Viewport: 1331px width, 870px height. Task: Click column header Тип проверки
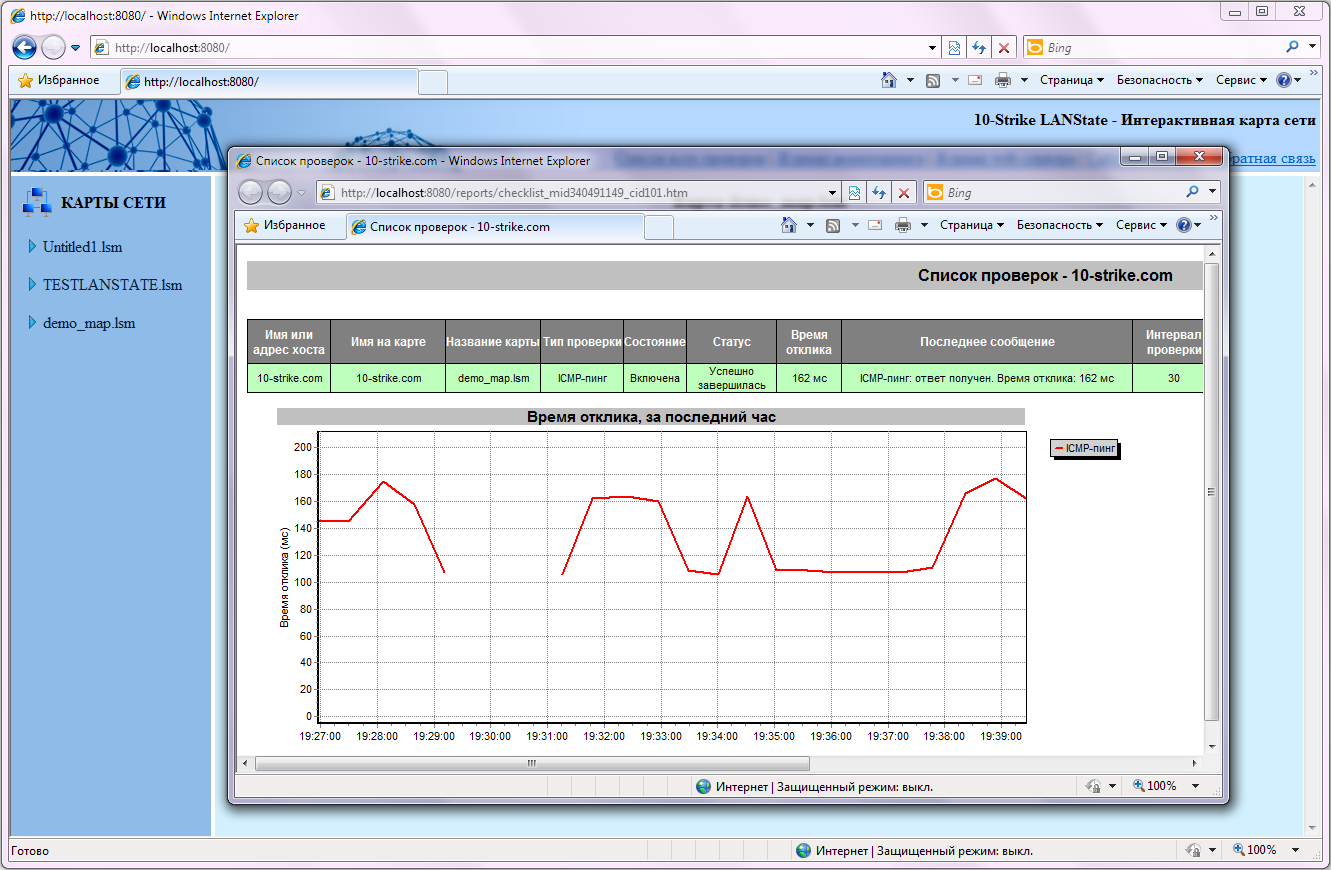[582, 342]
